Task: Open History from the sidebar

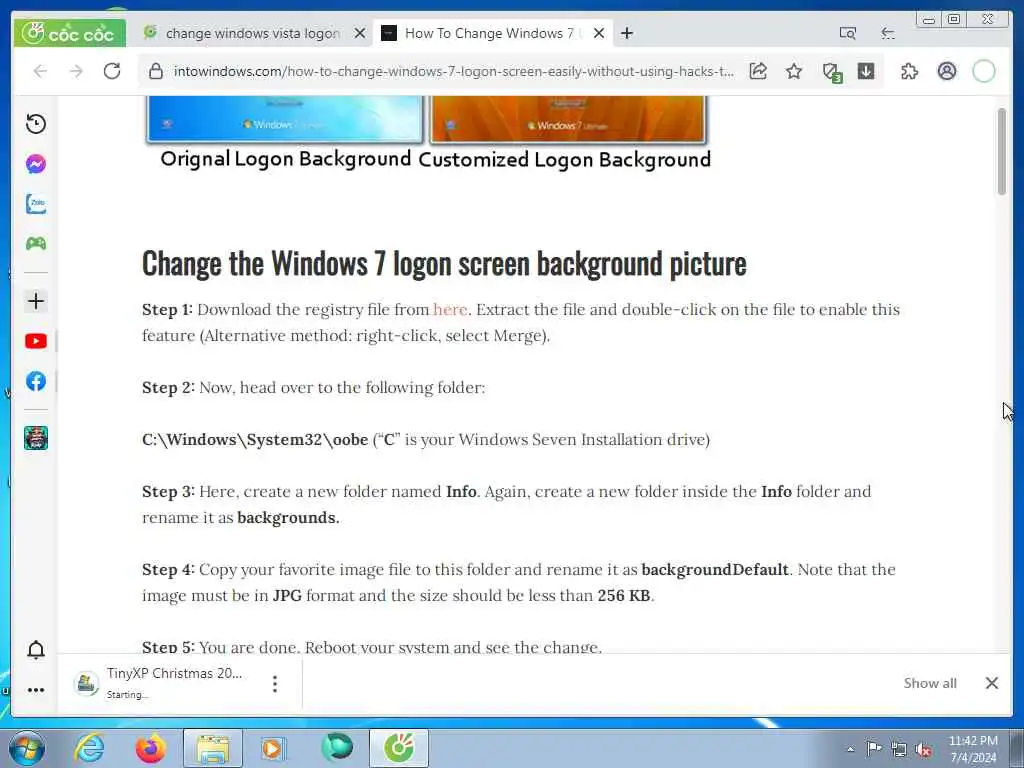Action: [36, 123]
